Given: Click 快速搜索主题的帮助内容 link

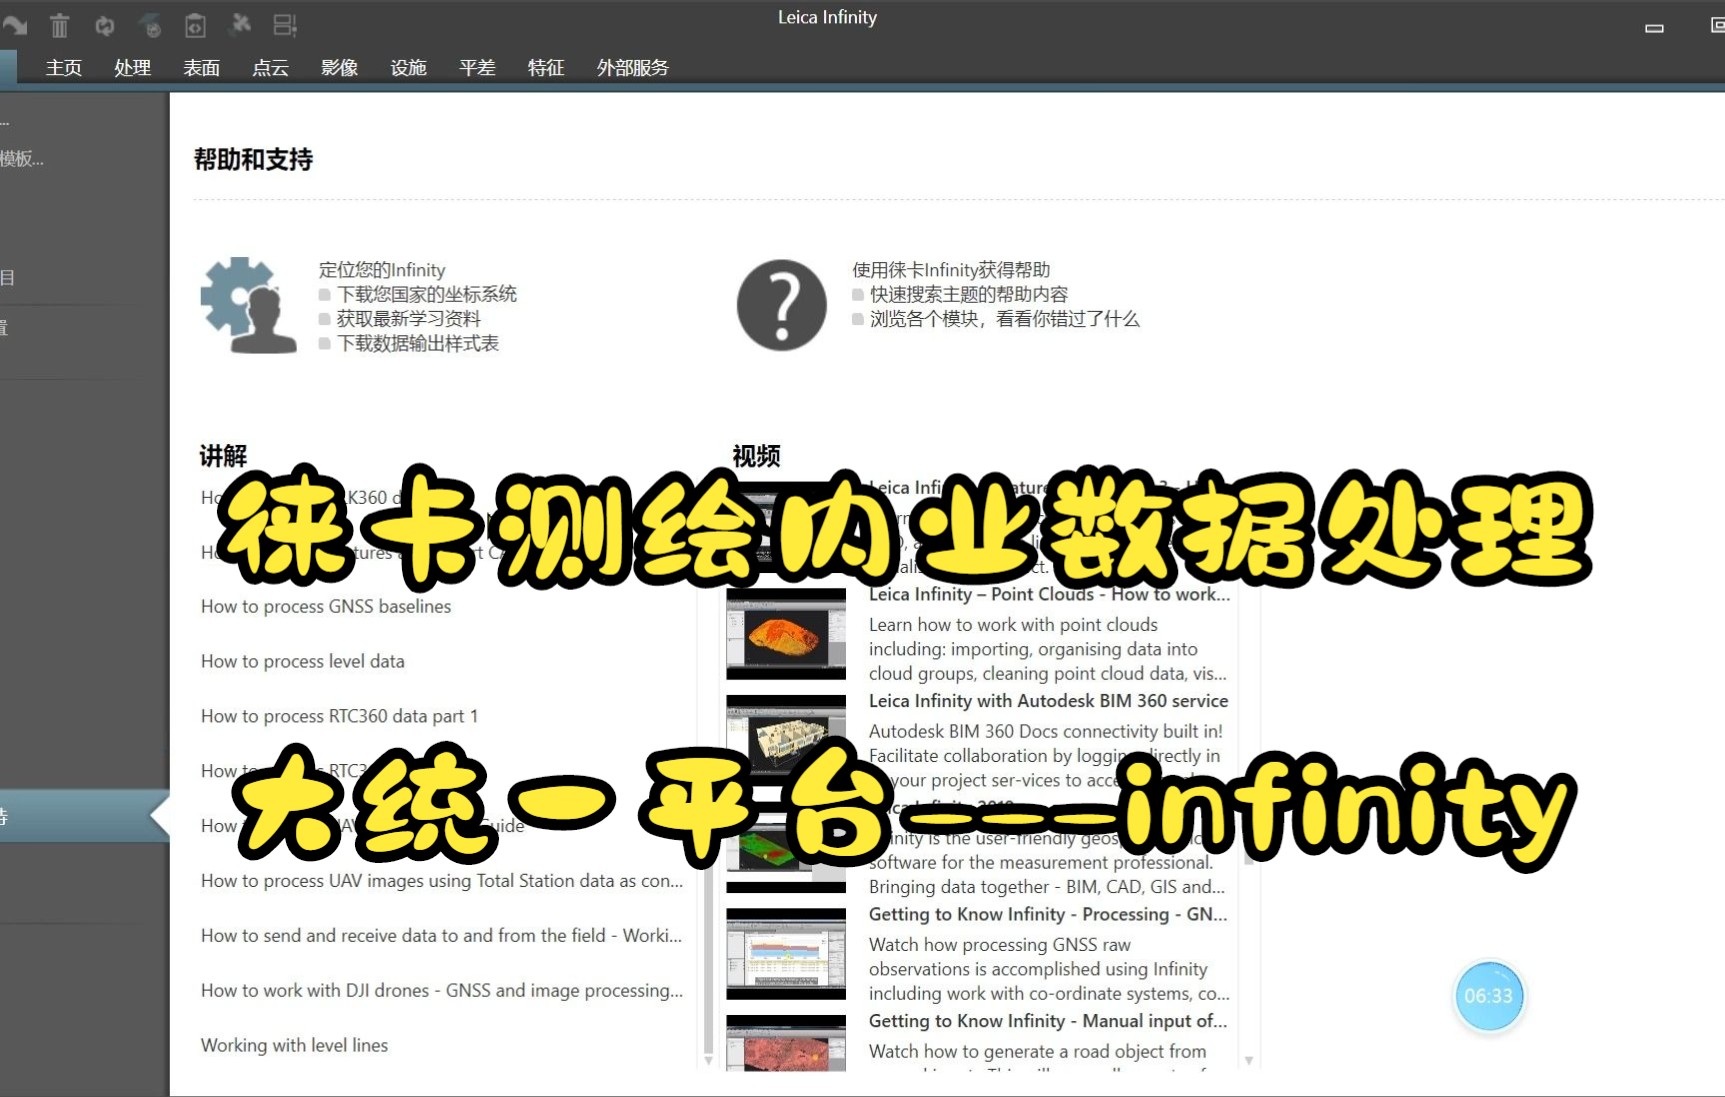Looking at the screenshot, I should 968,294.
